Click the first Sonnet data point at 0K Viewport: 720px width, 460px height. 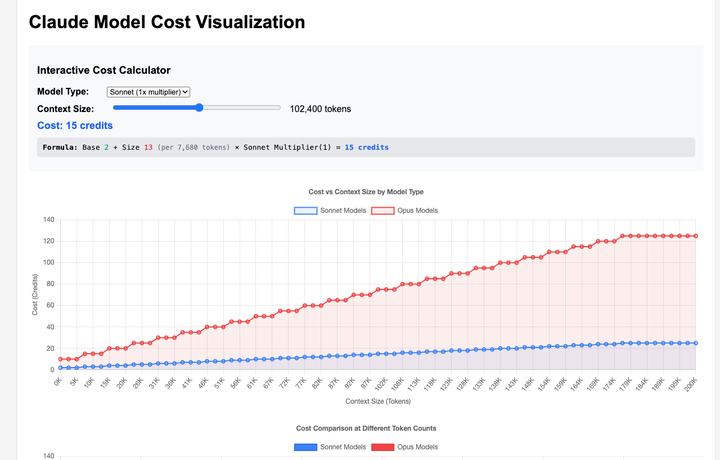click(x=60, y=368)
